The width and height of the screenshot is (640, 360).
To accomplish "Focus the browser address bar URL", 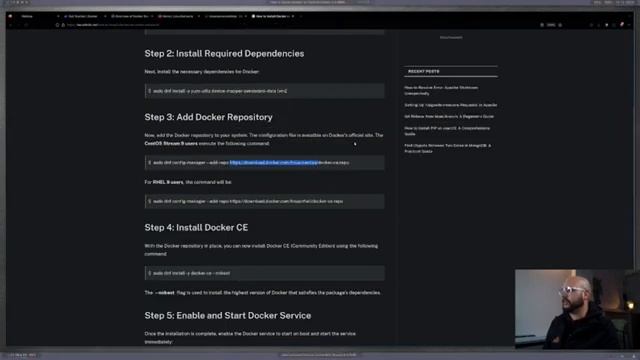I will coord(113,25).
